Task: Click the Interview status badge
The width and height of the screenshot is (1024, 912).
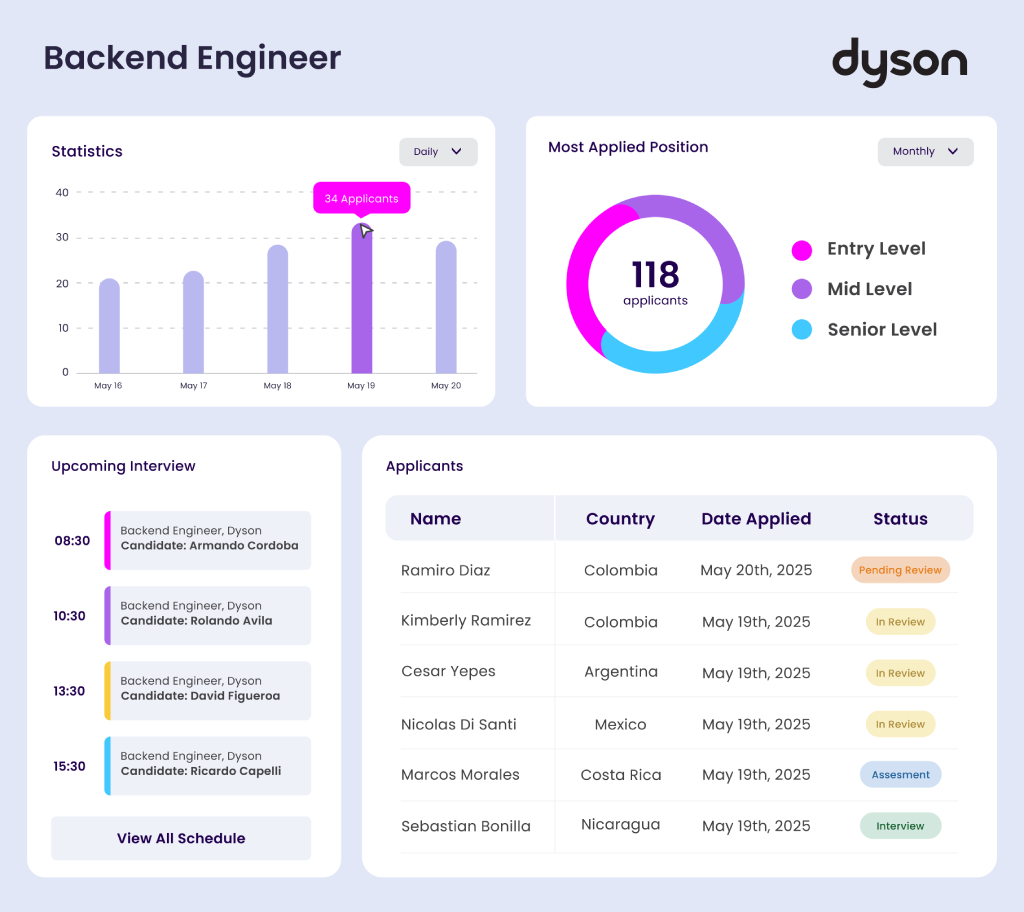Action: tap(900, 826)
